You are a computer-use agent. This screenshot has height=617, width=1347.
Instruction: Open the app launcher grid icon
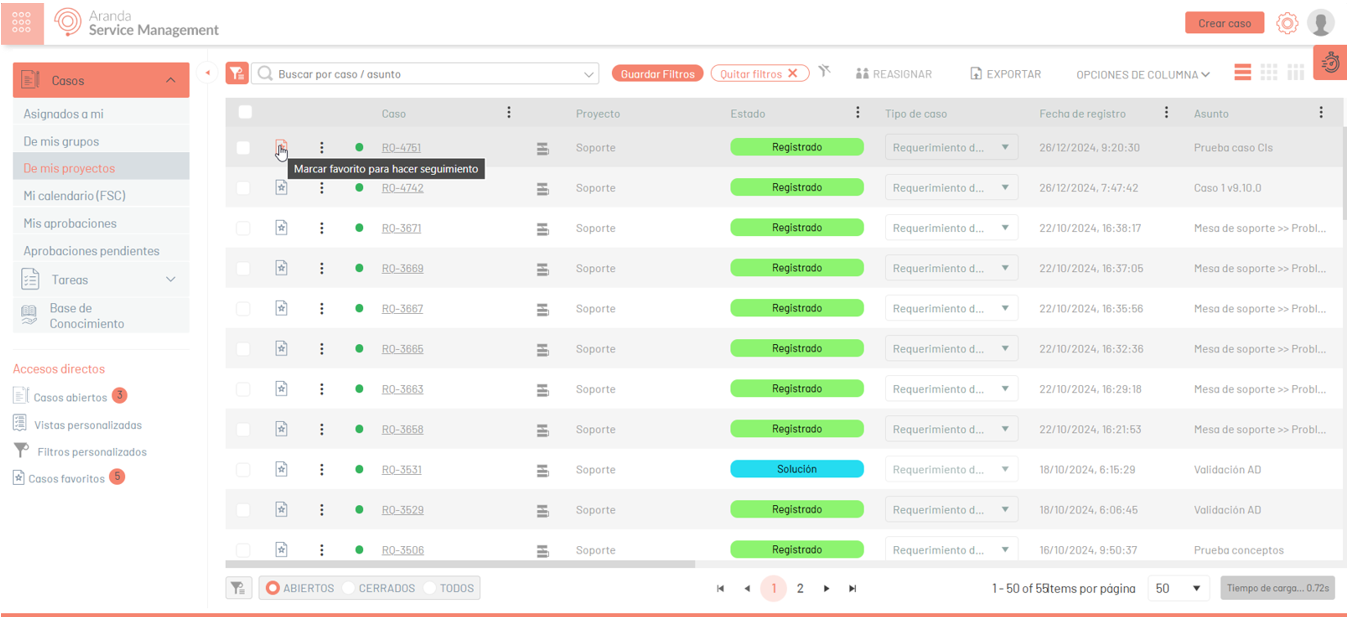[22, 22]
